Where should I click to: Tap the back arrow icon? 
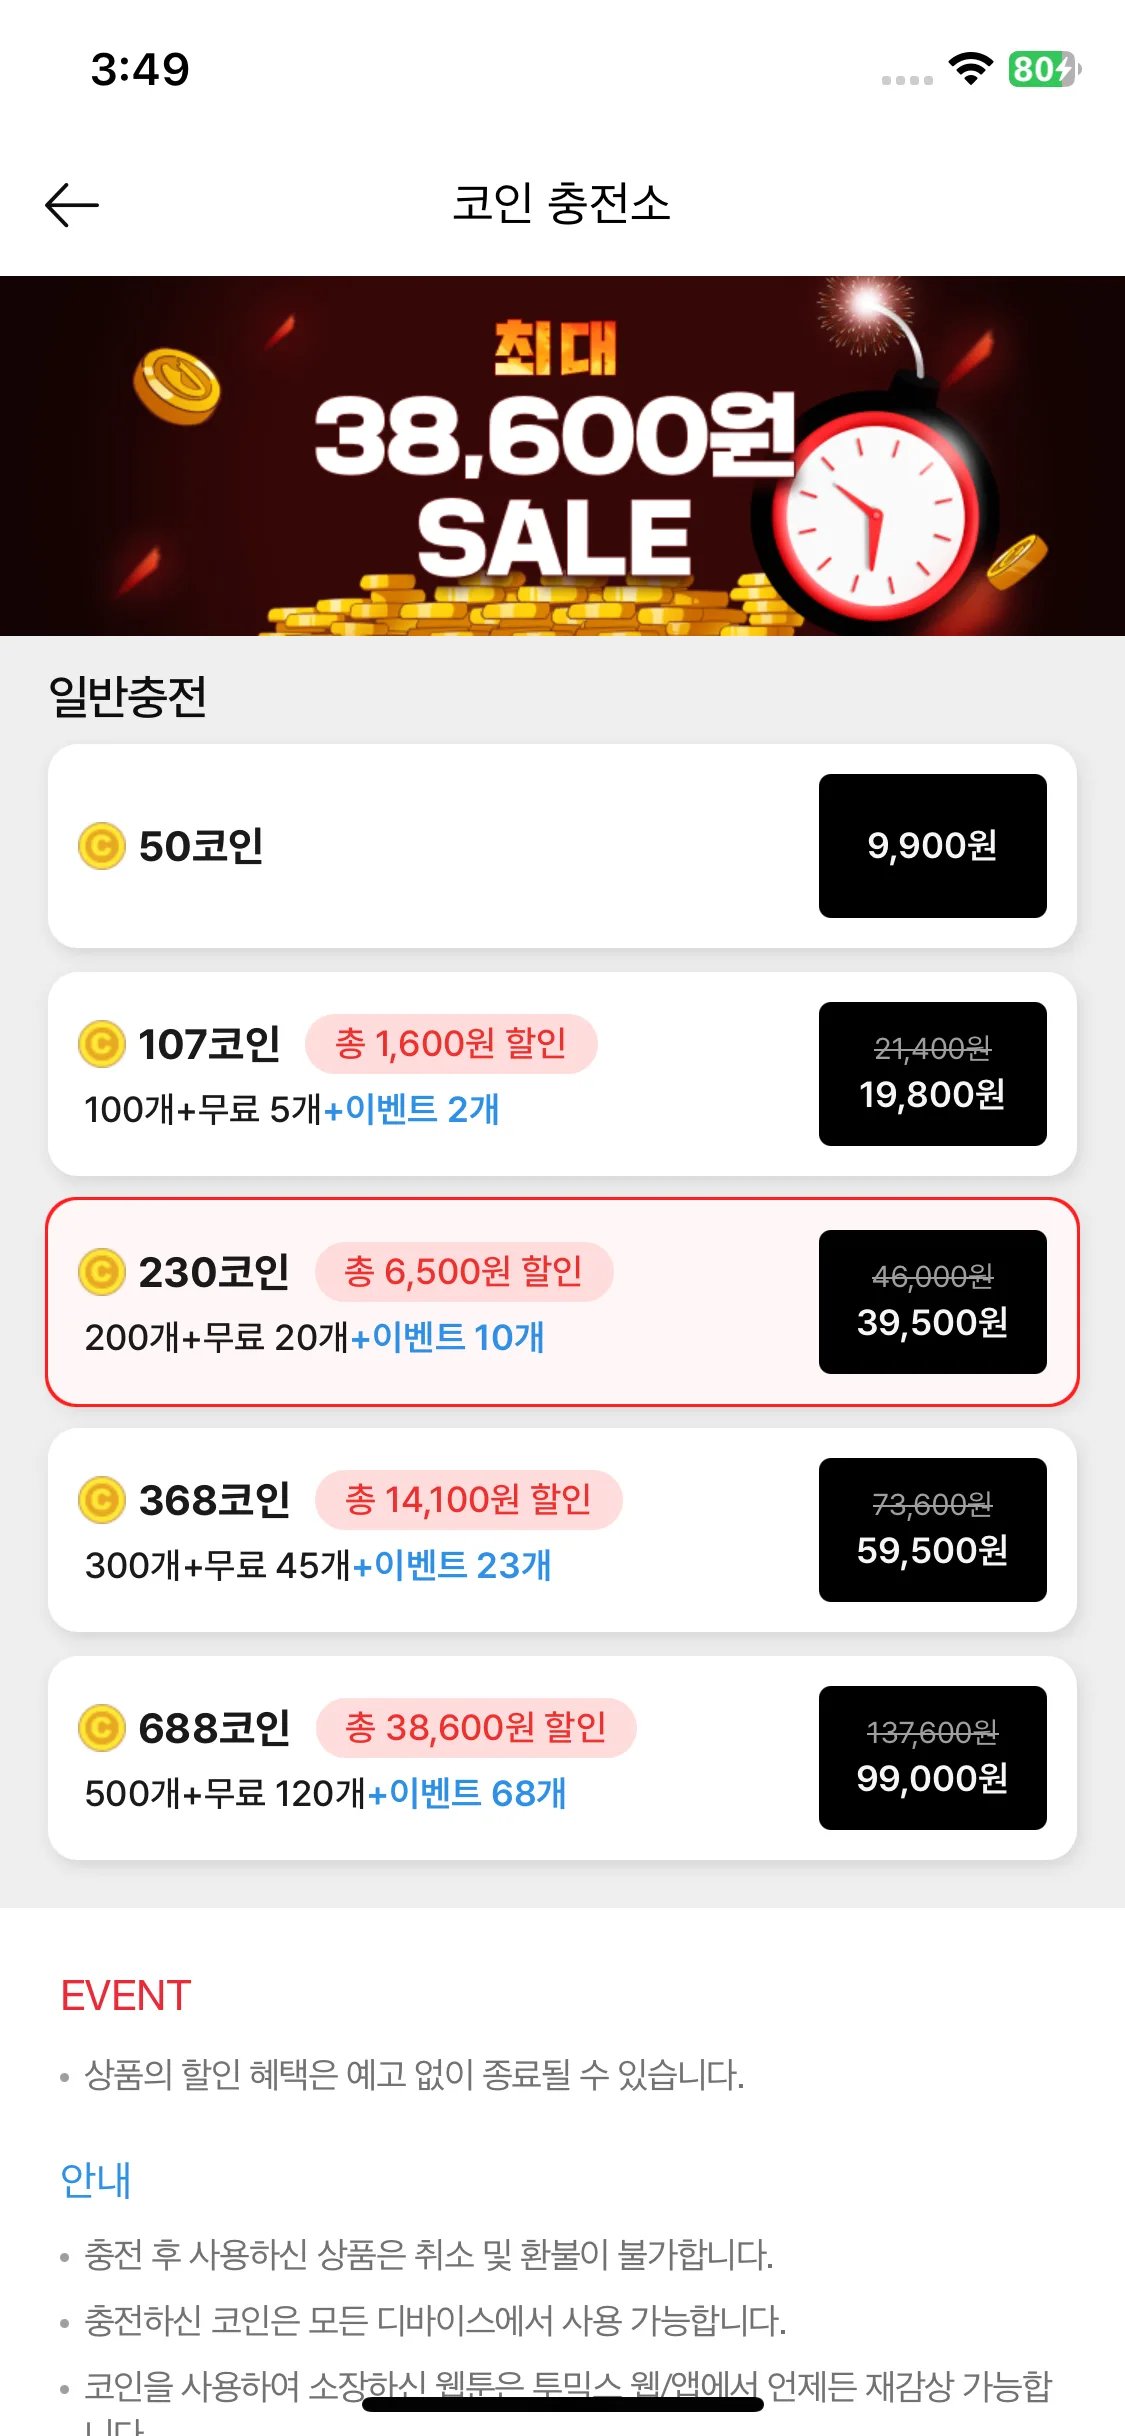pos(72,205)
